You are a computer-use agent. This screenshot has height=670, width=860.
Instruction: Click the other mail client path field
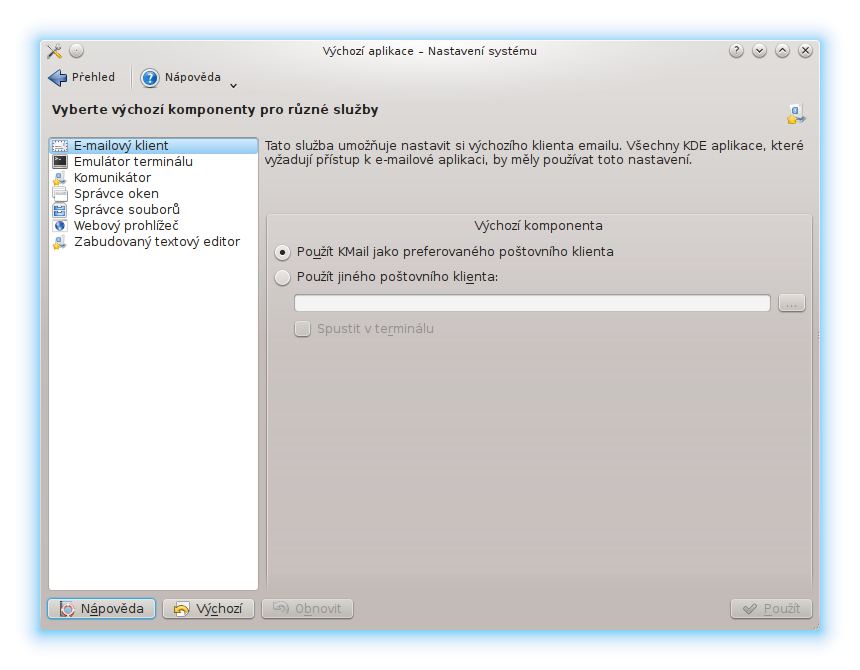tap(532, 303)
